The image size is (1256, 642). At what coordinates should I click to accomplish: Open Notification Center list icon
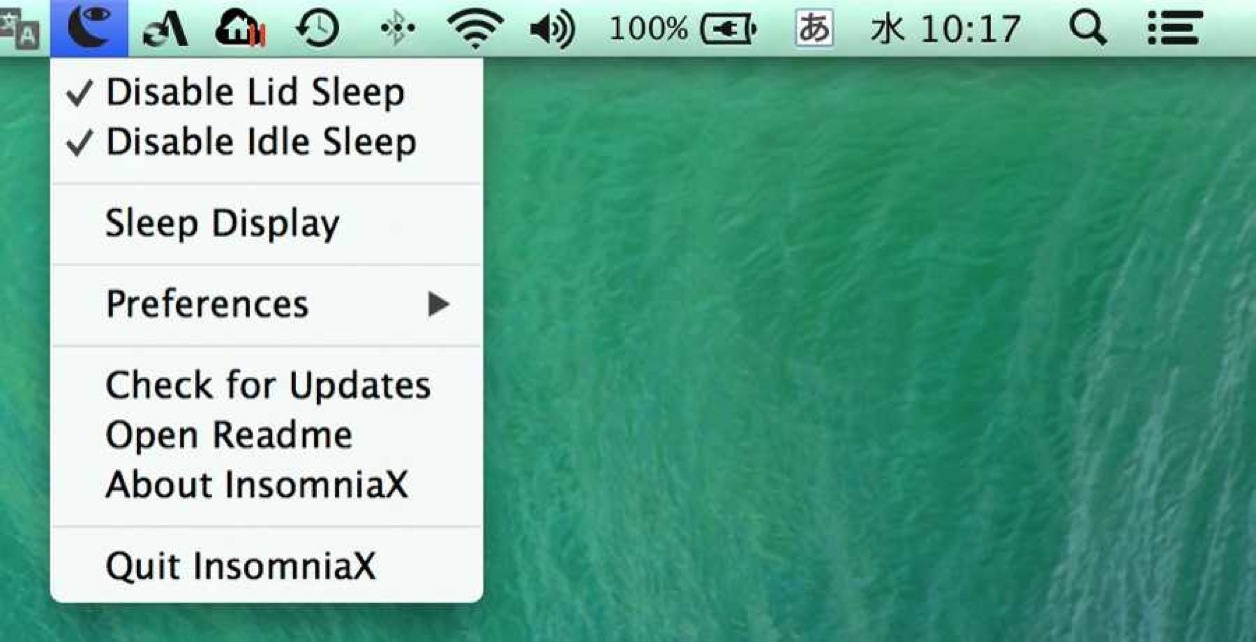point(1174,29)
